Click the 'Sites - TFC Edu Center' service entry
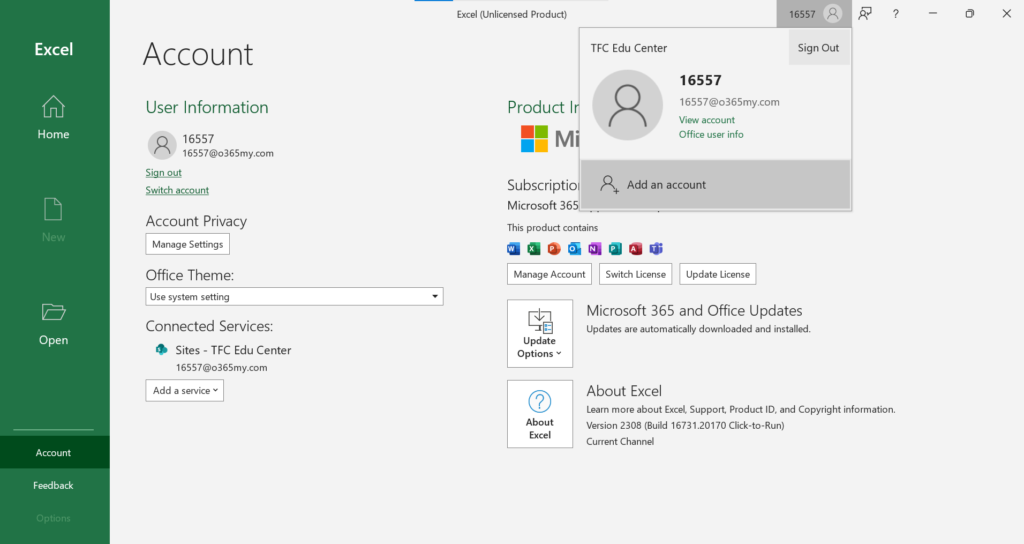The width and height of the screenshot is (1024, 544). (x=233, y=350)
